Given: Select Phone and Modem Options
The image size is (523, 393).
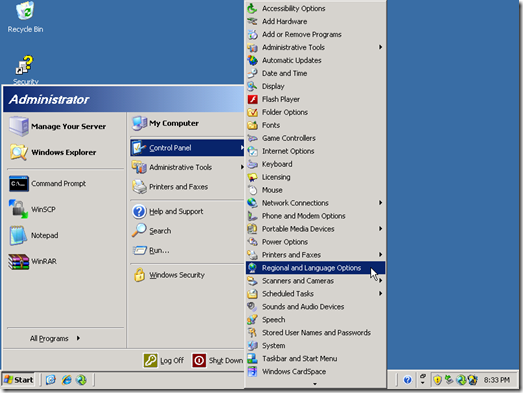Looking at the screenshot, I should [315, 216].
